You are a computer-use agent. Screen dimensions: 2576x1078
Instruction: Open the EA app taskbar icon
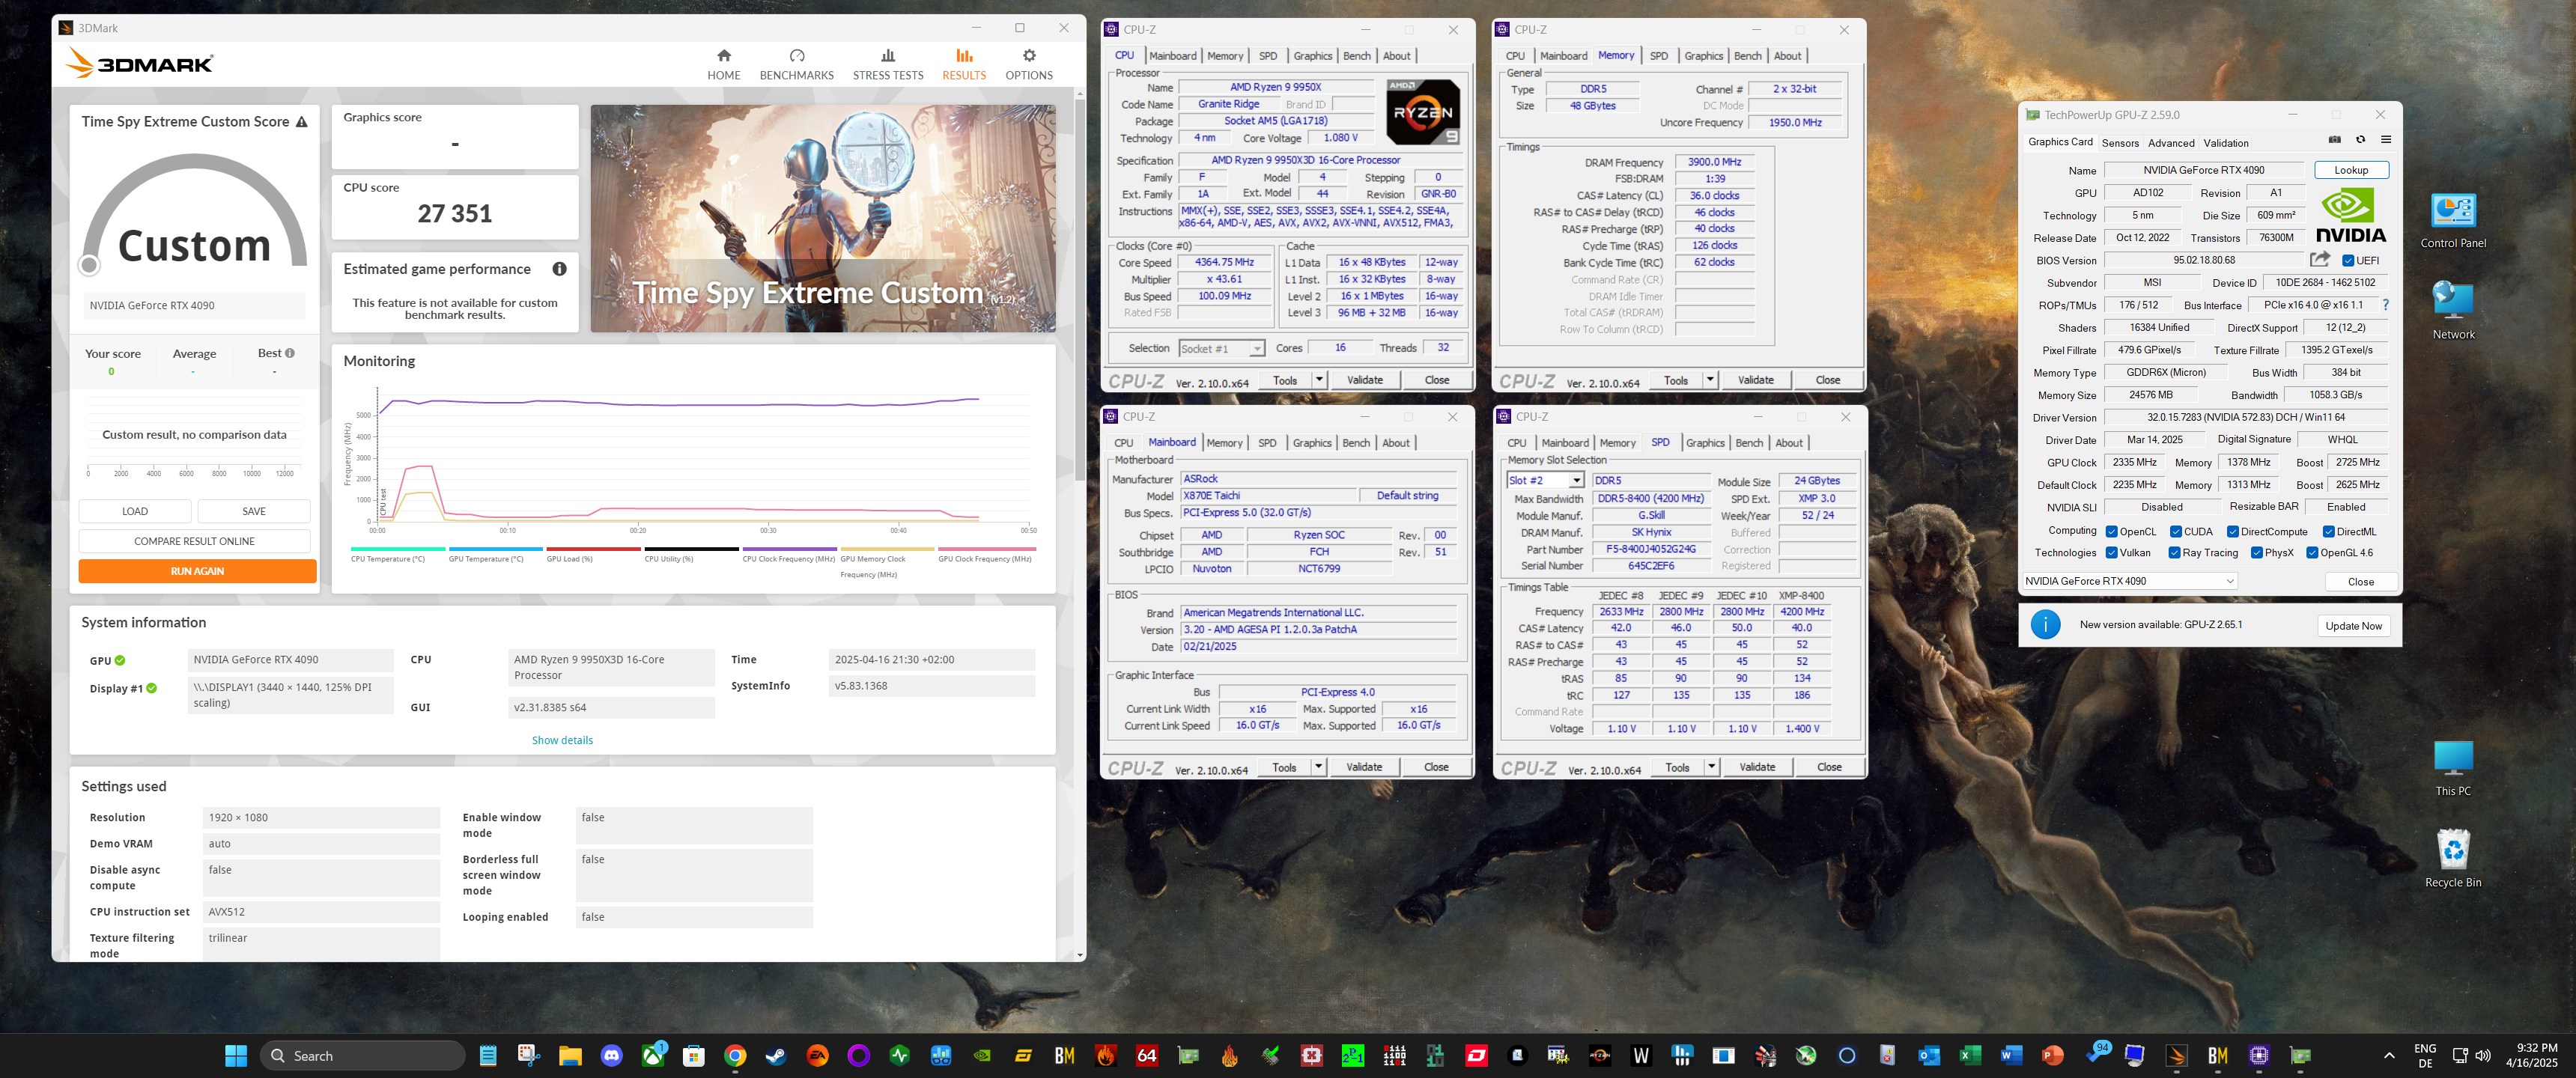(x=817, y=1055)
